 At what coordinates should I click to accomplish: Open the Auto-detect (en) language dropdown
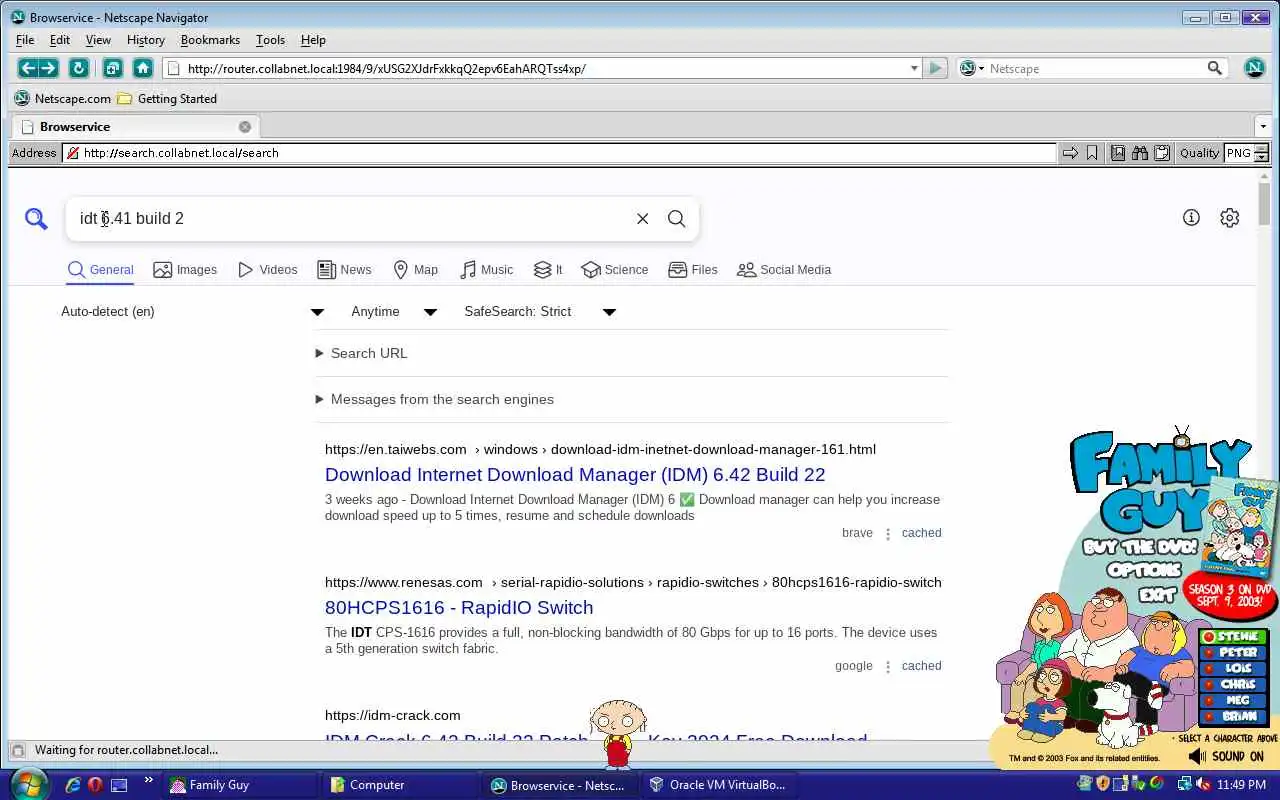192,312
